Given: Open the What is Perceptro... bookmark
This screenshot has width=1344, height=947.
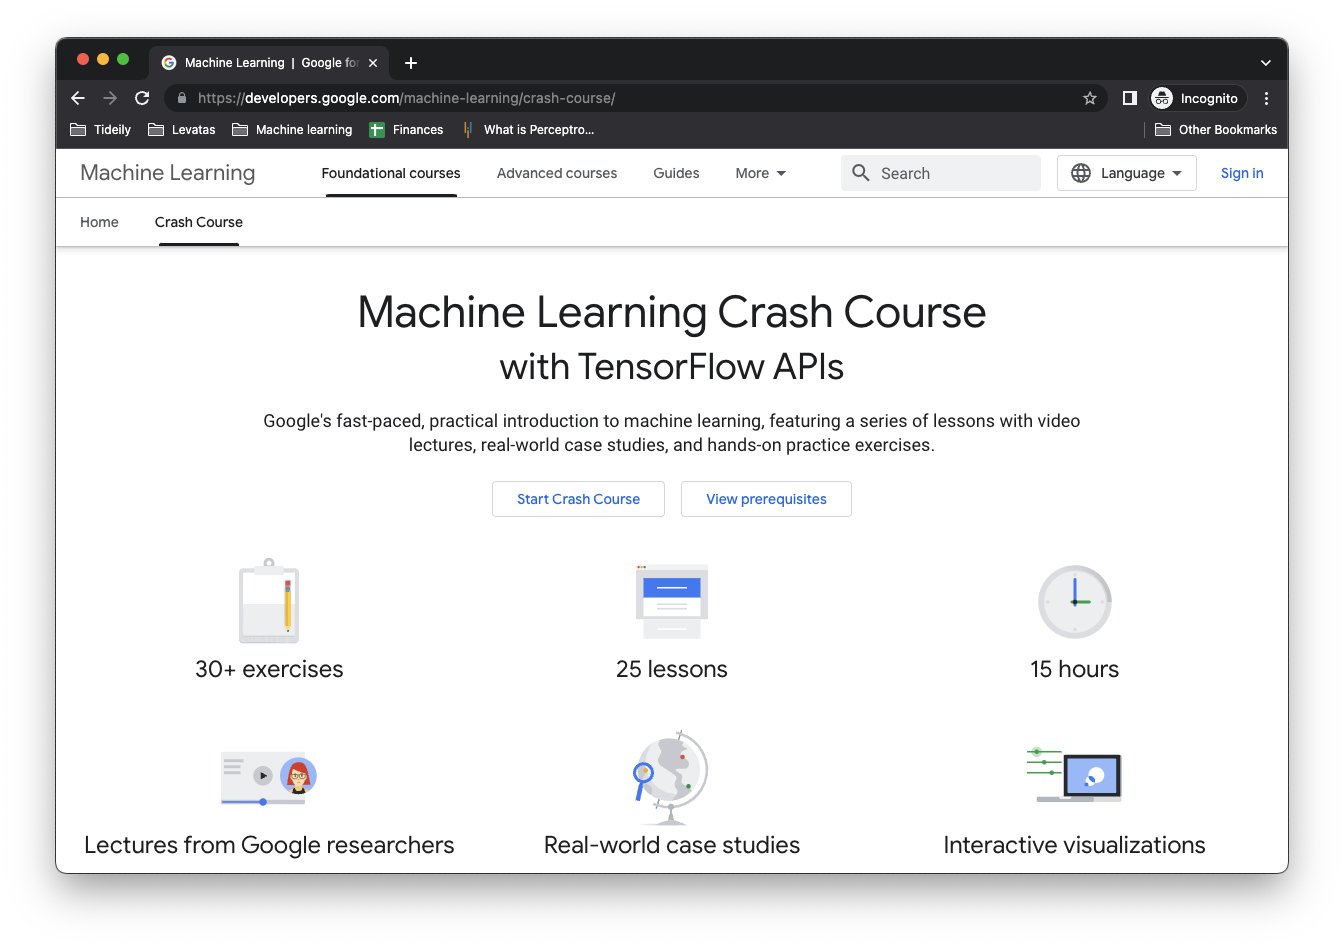Looking at the screenshot, I should pyautogui.click(x=528, y=130).
